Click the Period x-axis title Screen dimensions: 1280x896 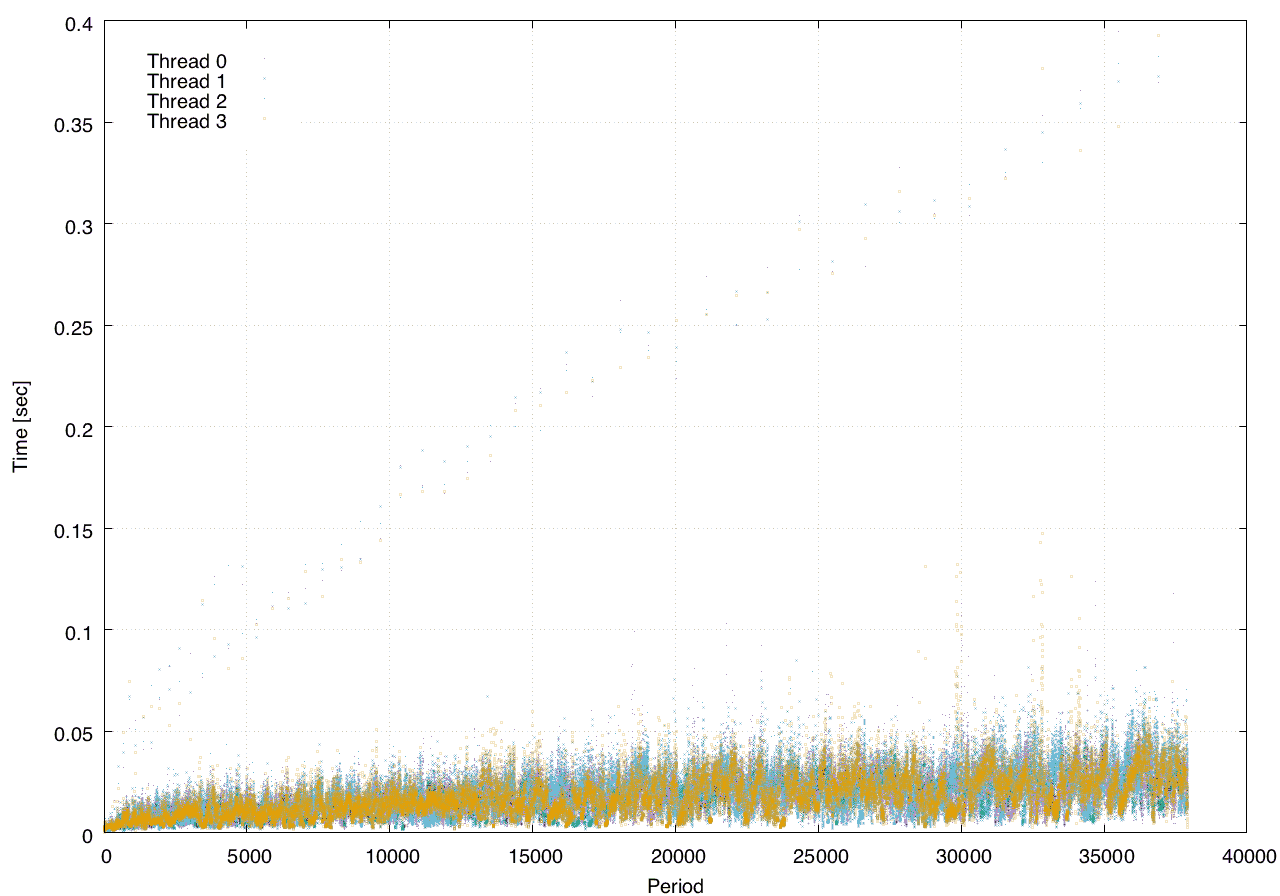675,885
